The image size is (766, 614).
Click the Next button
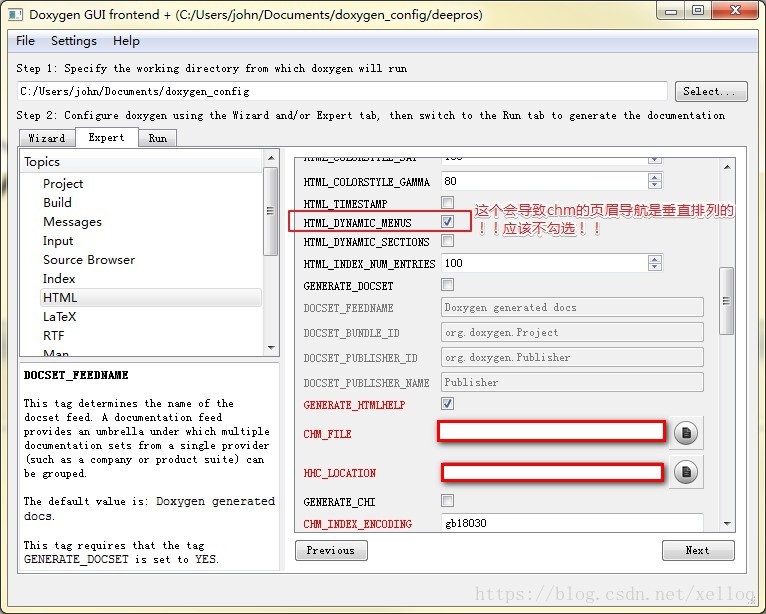698,550
